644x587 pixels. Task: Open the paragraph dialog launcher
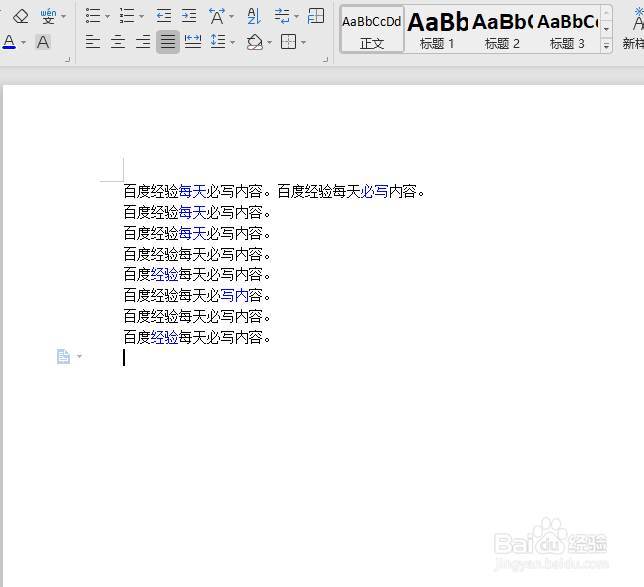click(x=325, y=60)
